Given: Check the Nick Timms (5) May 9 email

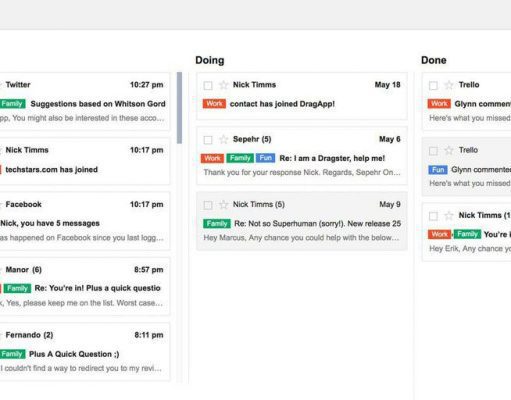Looking at the screenshot, I should click(208, 205).
